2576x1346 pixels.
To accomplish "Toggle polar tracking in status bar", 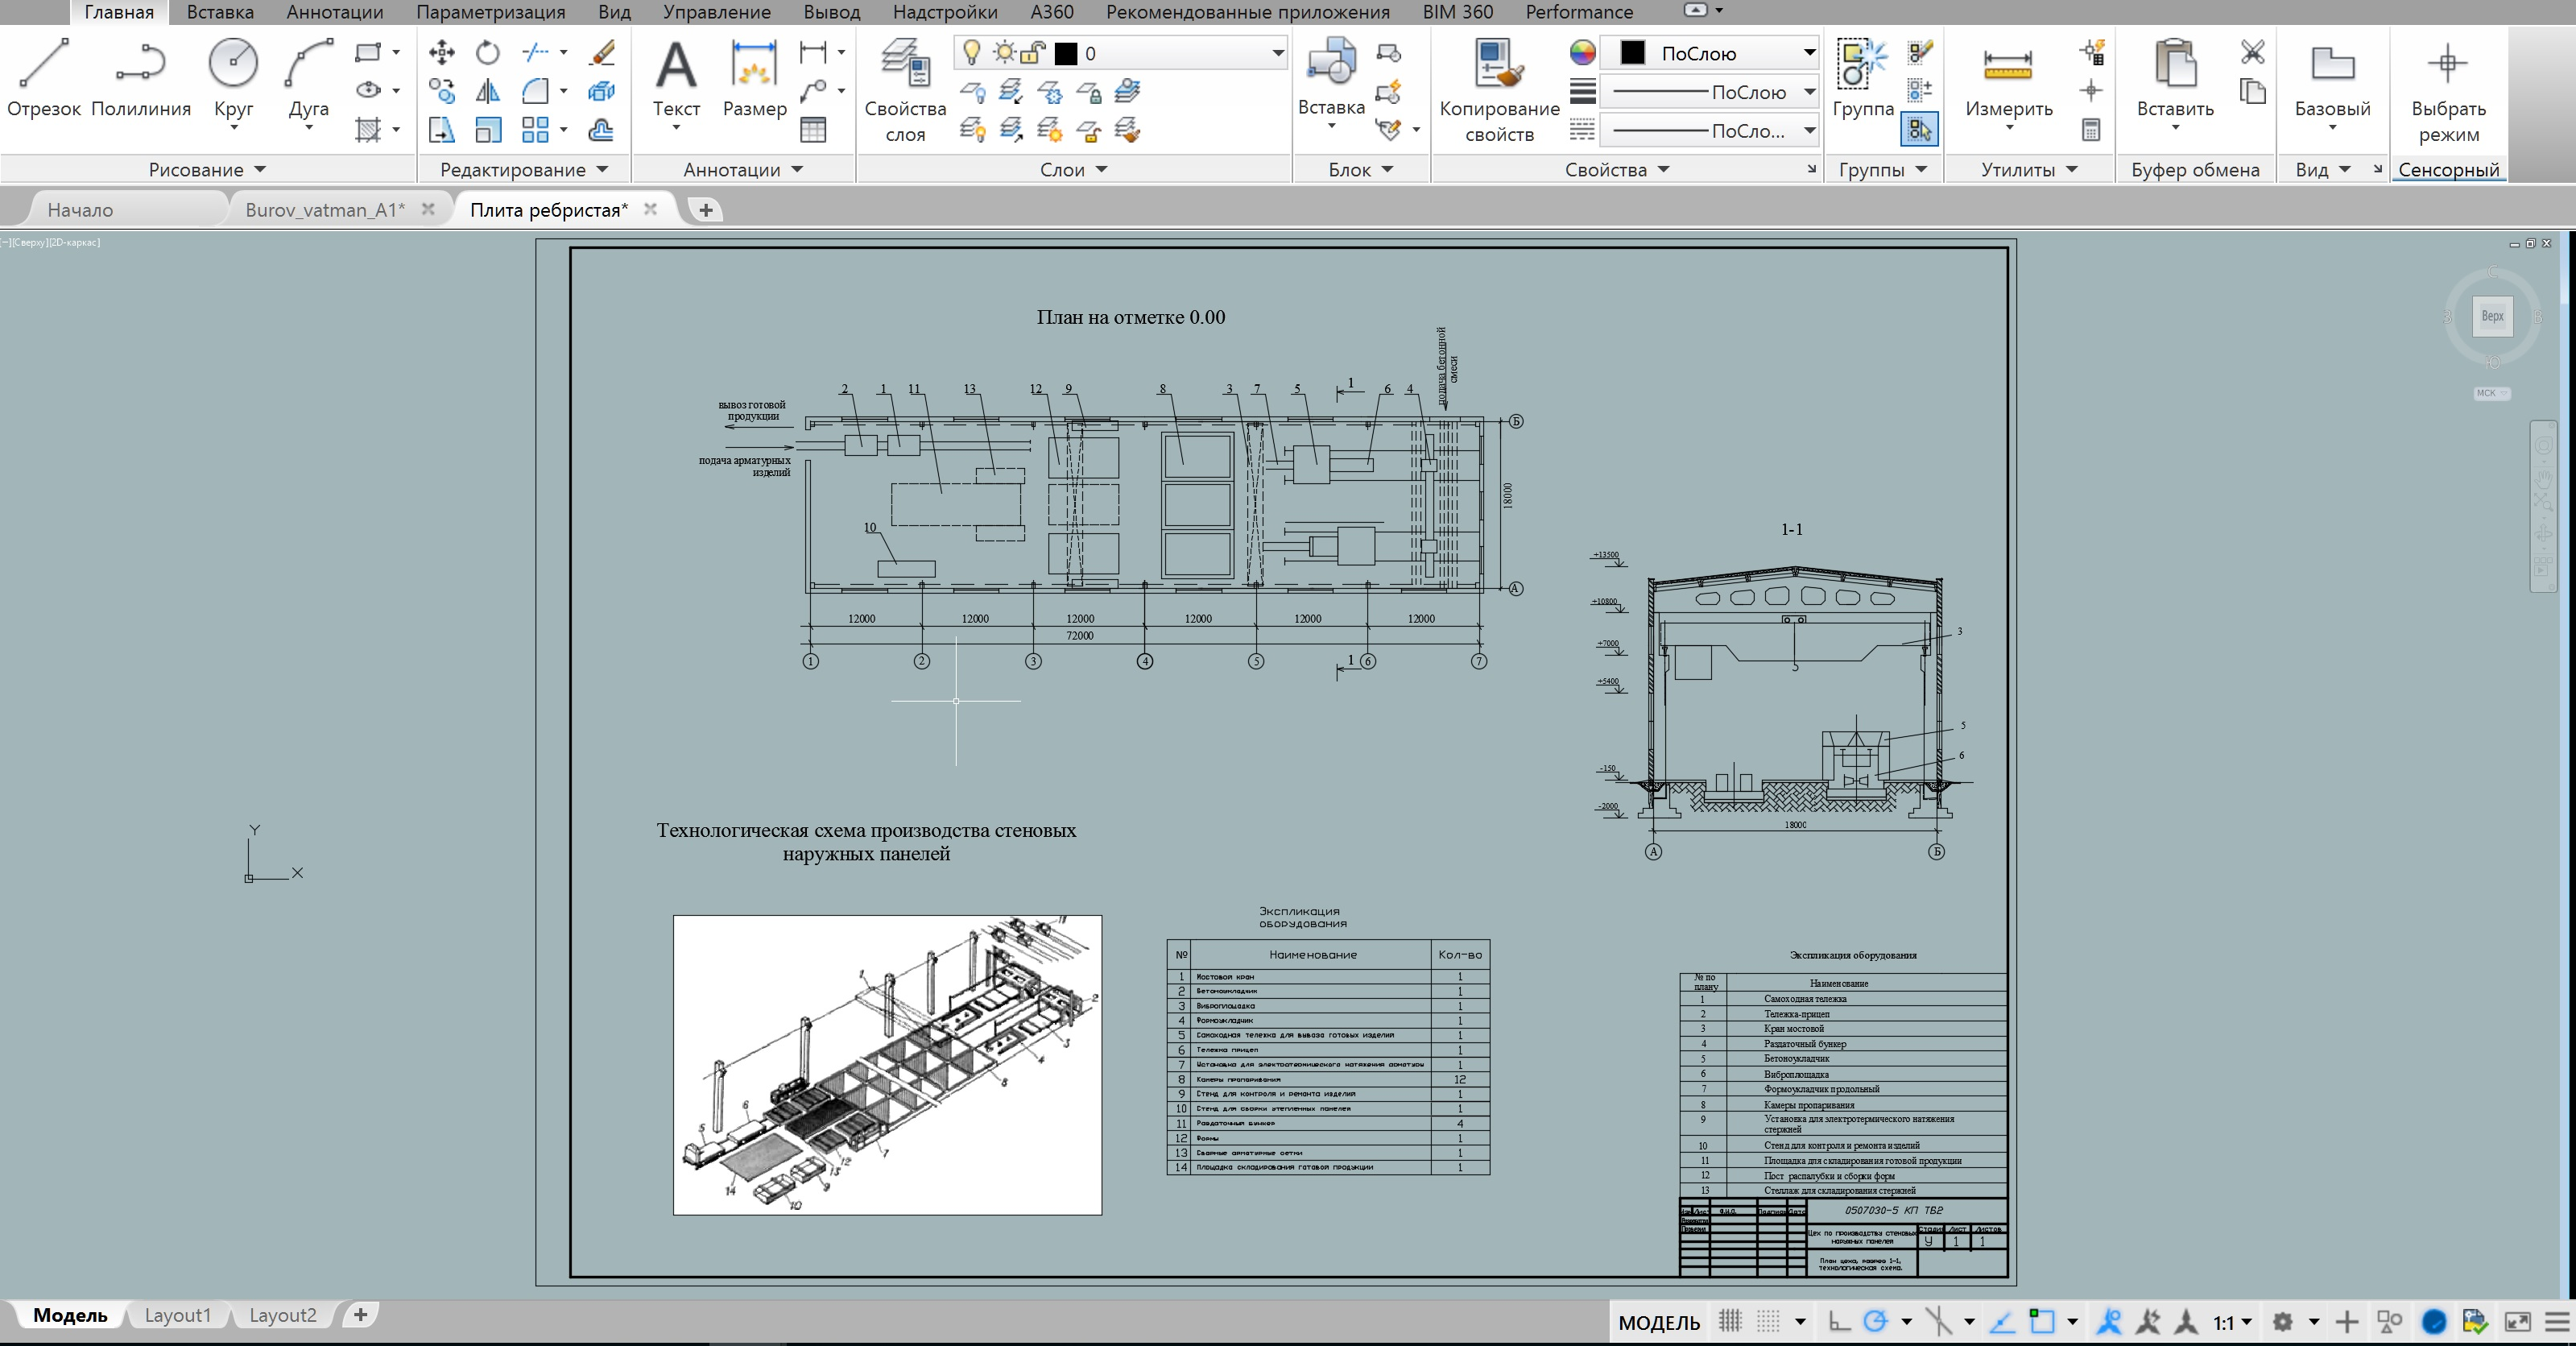I will (x=1876, y=1322).
